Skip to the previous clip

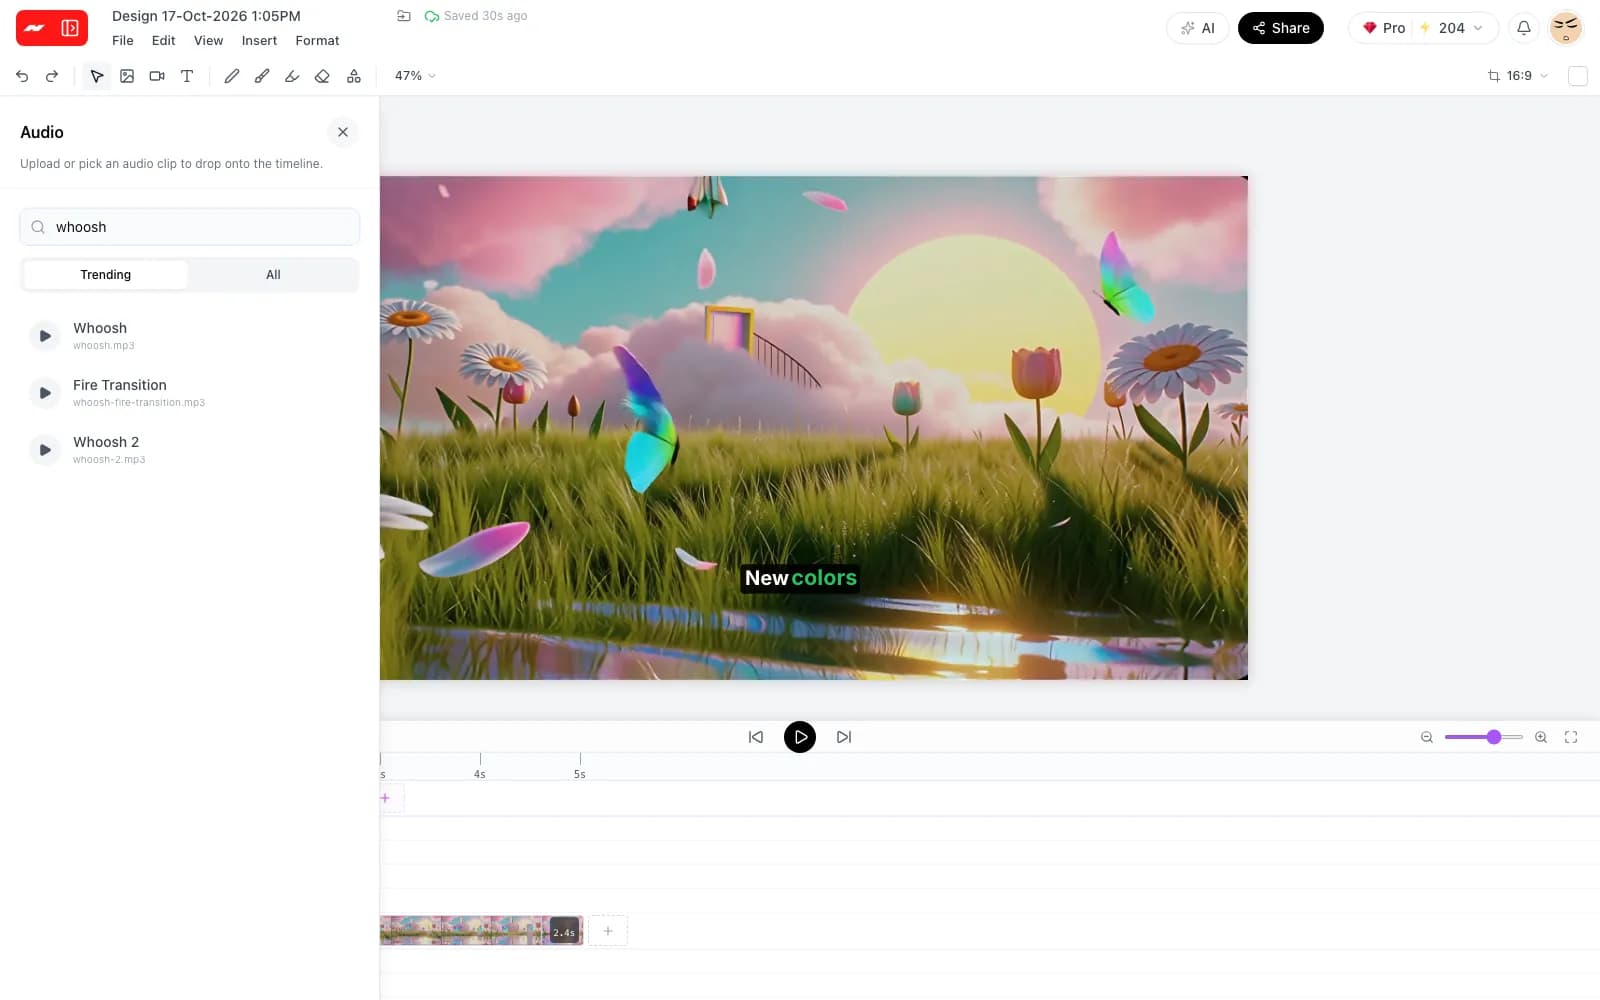click(x=756, y=737)
